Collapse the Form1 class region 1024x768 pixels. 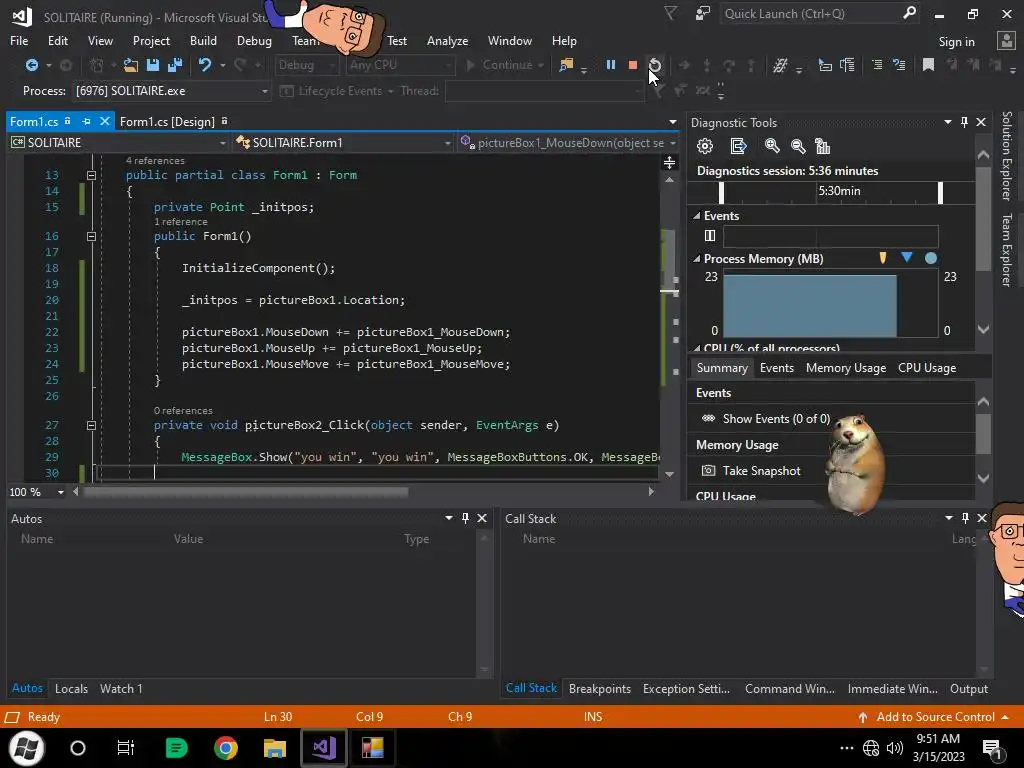pyautogui.click(x=91, y=175)
